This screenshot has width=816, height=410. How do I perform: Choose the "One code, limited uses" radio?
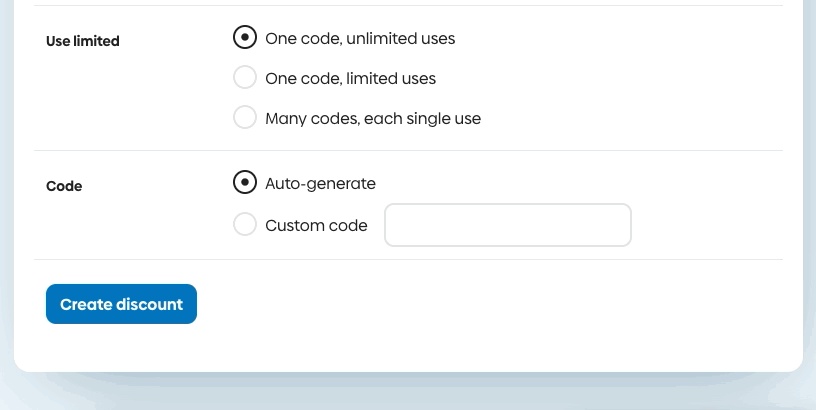[245, 78]
